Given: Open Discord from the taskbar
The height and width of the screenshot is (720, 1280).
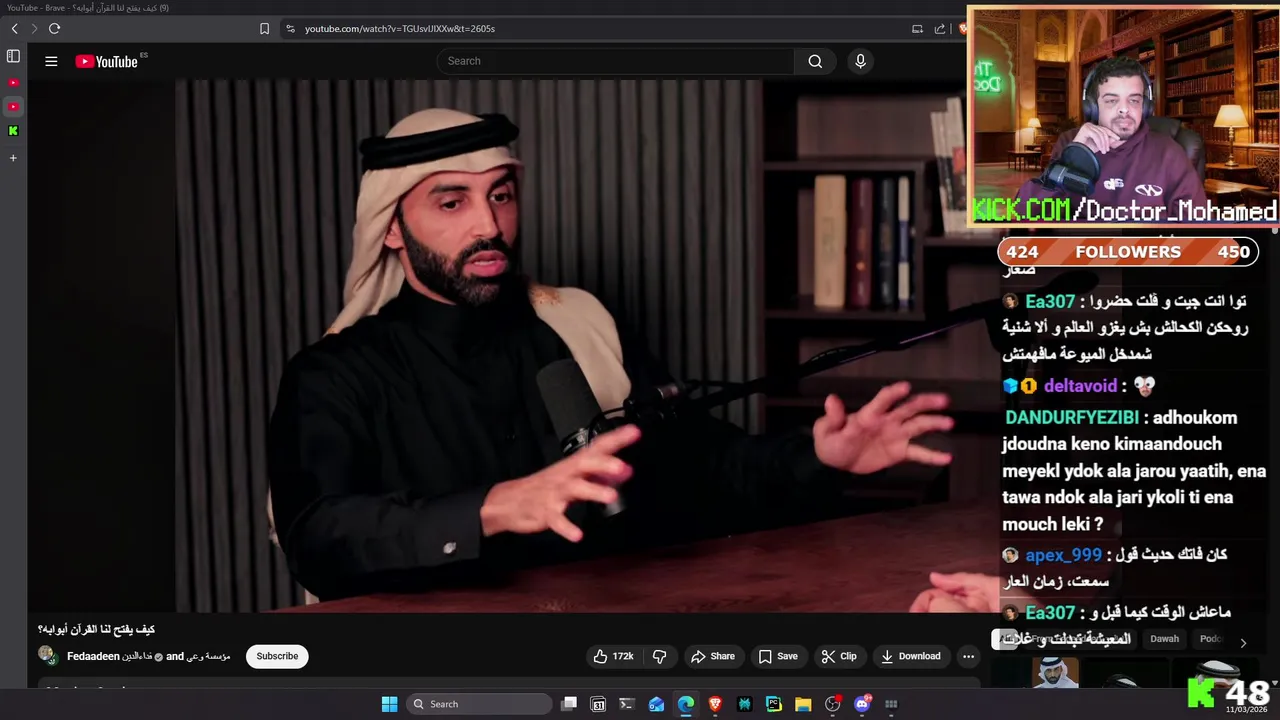Looking at the screenshot, I should [x=862, y=704].
